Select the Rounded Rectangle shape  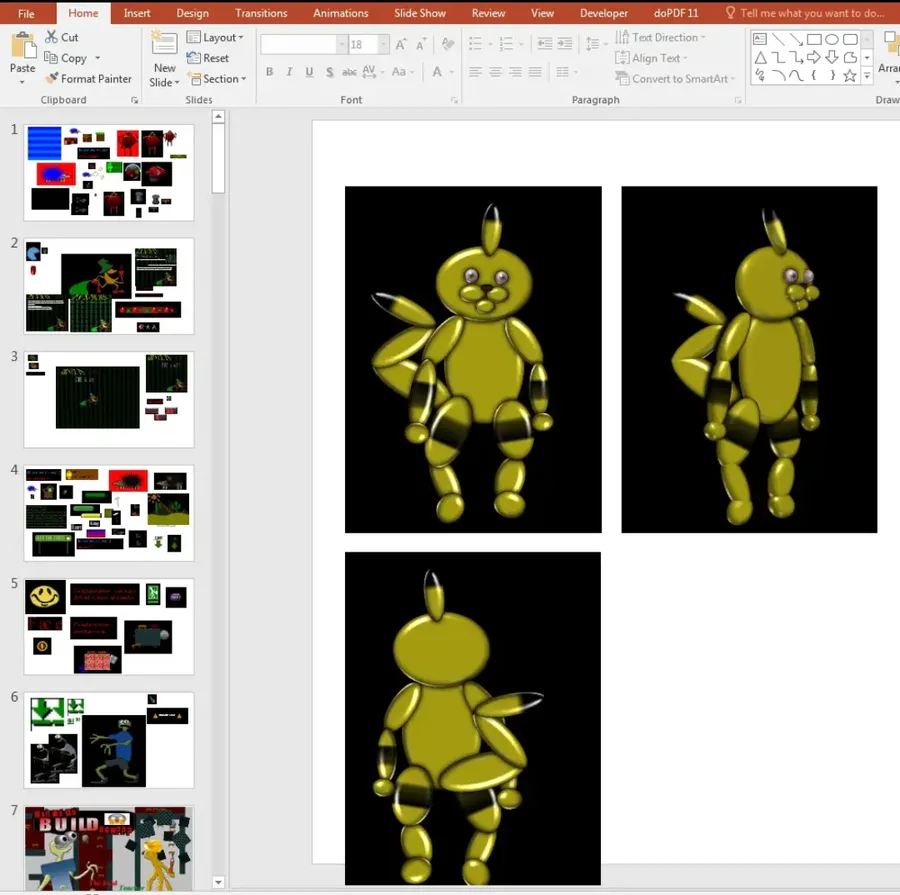[x=850, y=39]
